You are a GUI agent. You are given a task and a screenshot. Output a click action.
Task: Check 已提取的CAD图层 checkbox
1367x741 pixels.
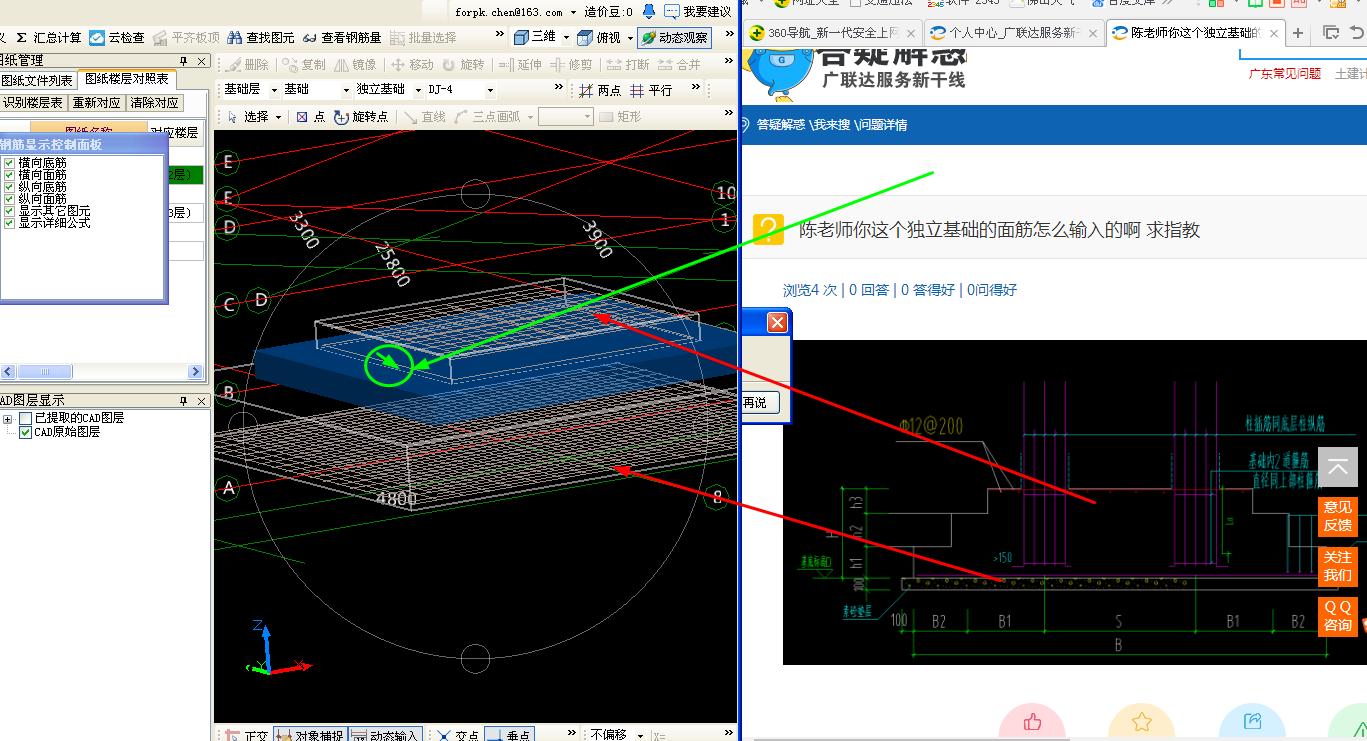click(x=26, y=418)
